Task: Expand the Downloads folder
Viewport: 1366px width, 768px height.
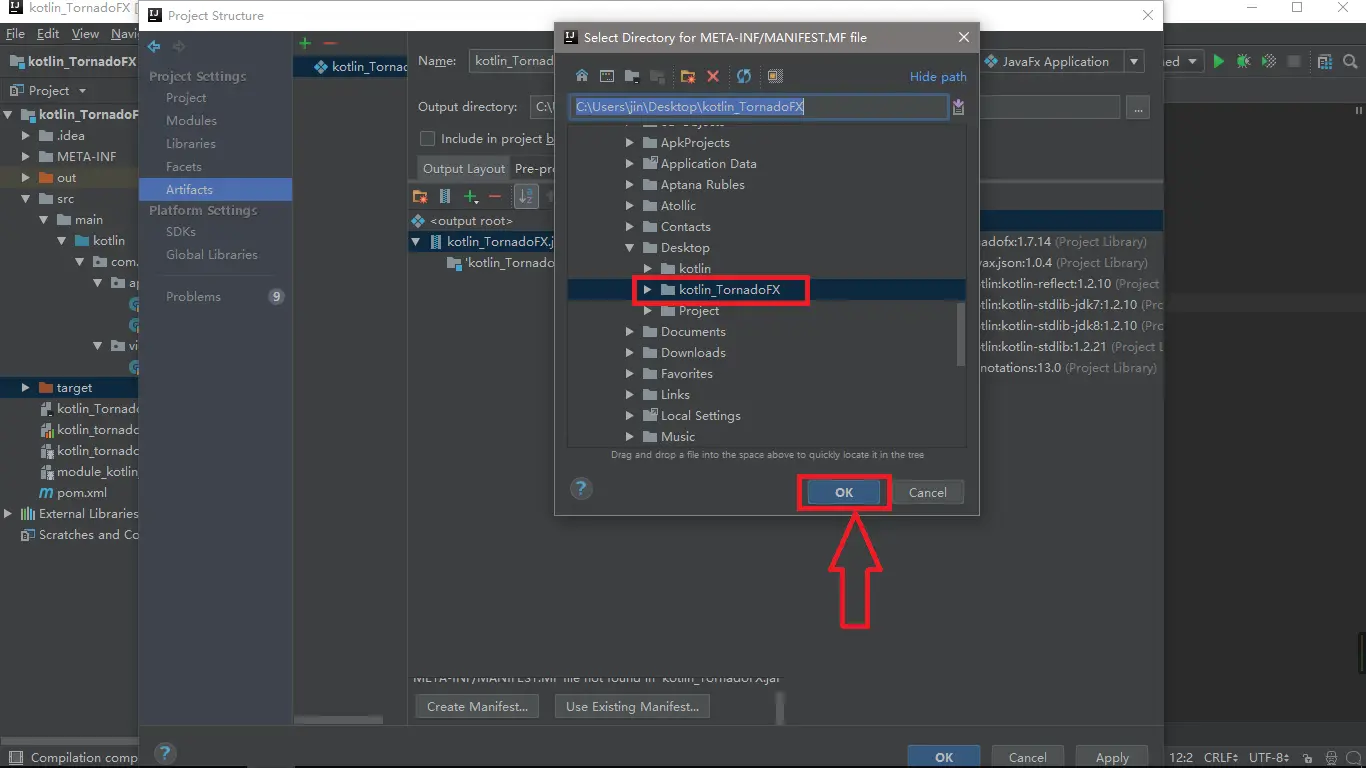Action: click(x=630, y=353)
